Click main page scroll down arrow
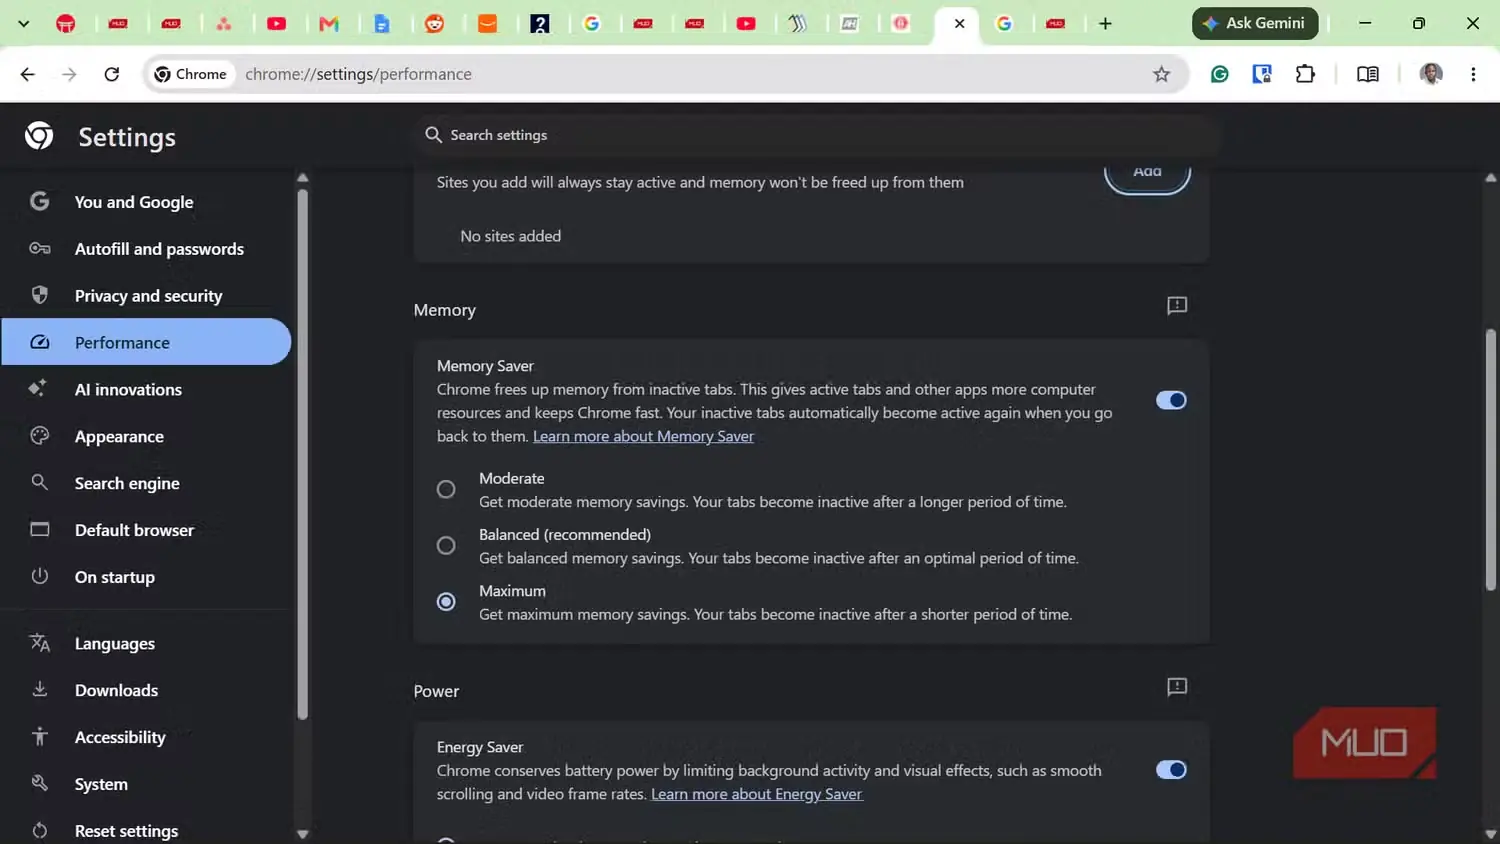The image size is (1500, 844). pyautogui.click(x=1491, y=834)
